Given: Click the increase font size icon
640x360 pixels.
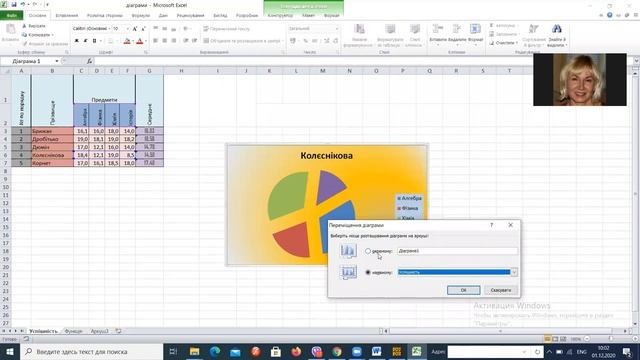Looking at the screenshot, I should (x=135, y=29).
